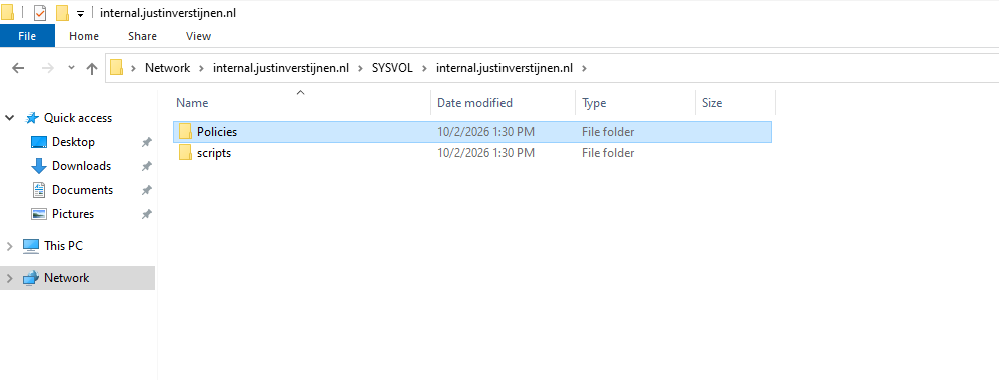The image size is (999, 380).
Task: Select the Policies folder name
Action: coord(217,132)
